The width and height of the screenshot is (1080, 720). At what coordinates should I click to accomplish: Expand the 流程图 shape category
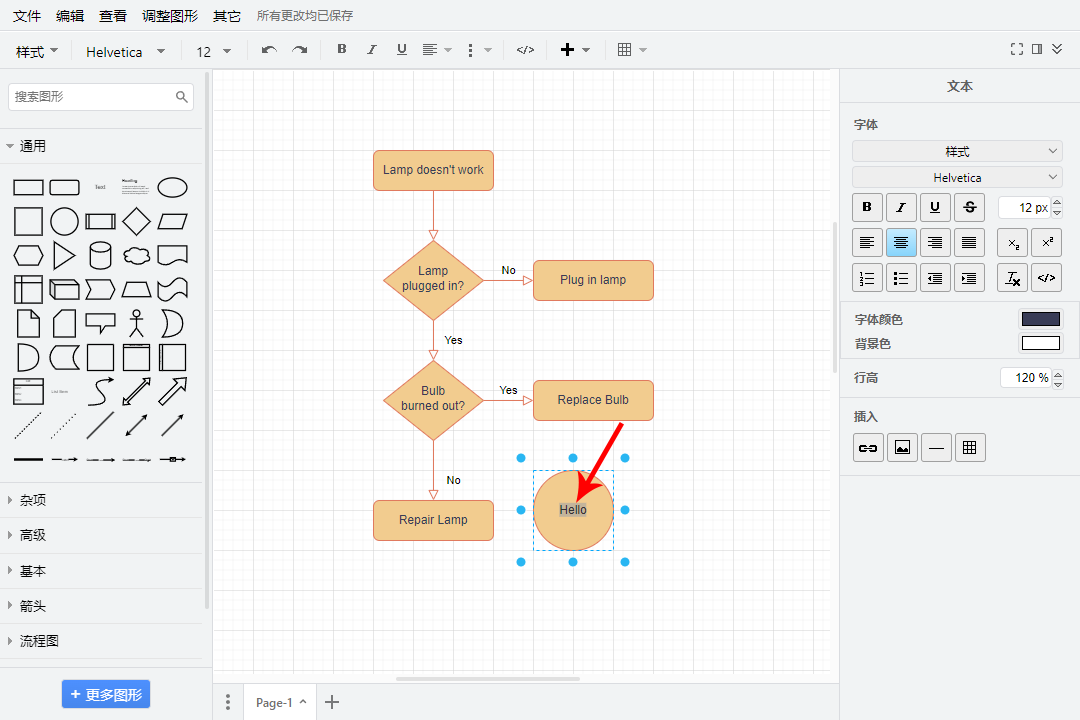pyautogui.click(x=39, y=641)
